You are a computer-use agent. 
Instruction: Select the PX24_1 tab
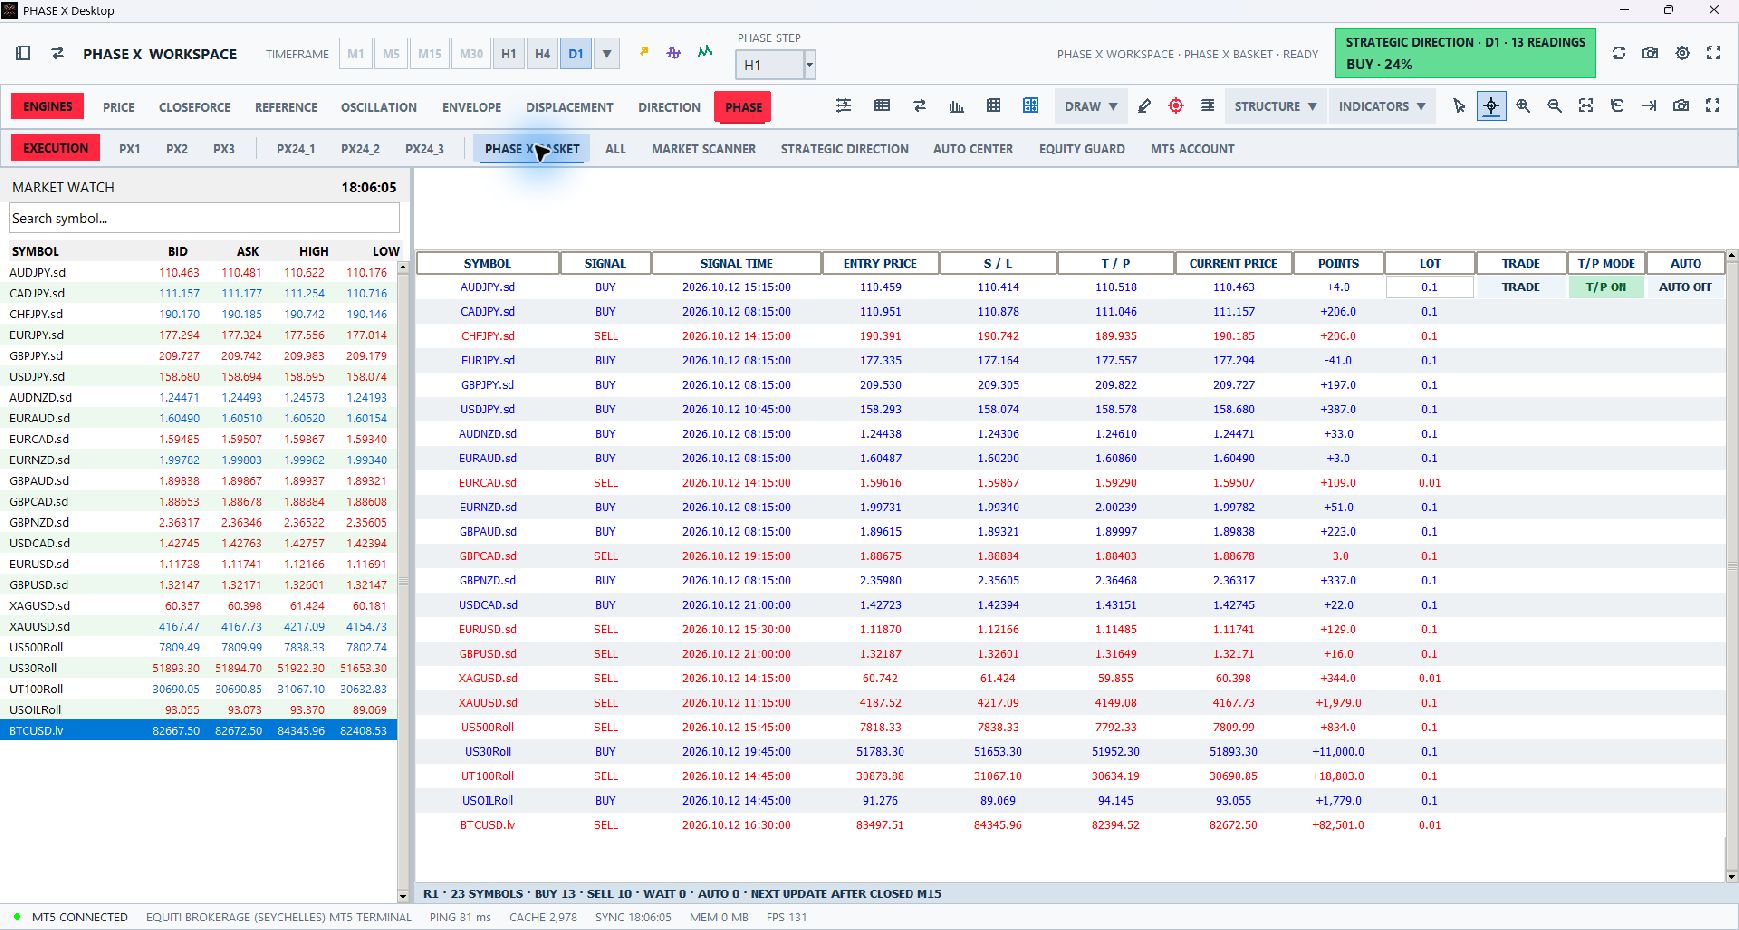[x=296, y=149]
